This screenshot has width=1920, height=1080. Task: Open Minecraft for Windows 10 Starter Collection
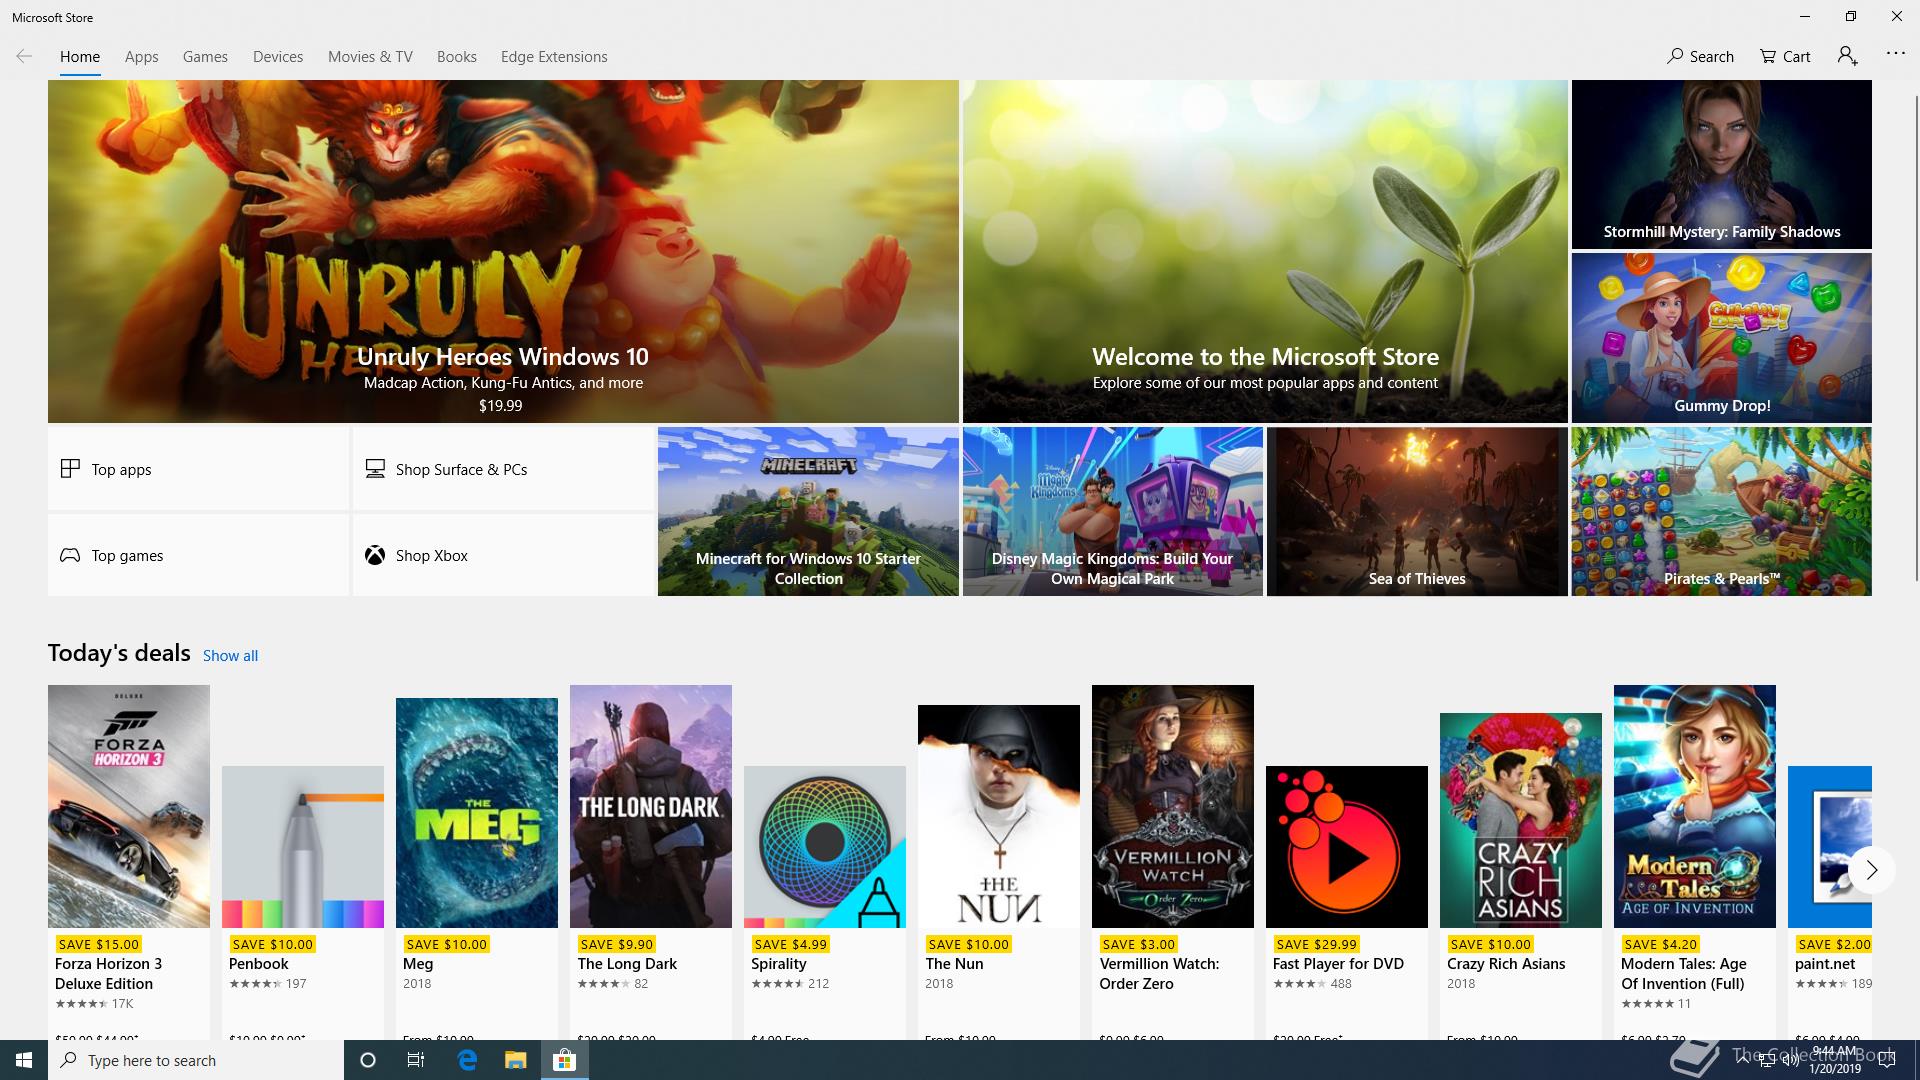[x=808, y=512]
